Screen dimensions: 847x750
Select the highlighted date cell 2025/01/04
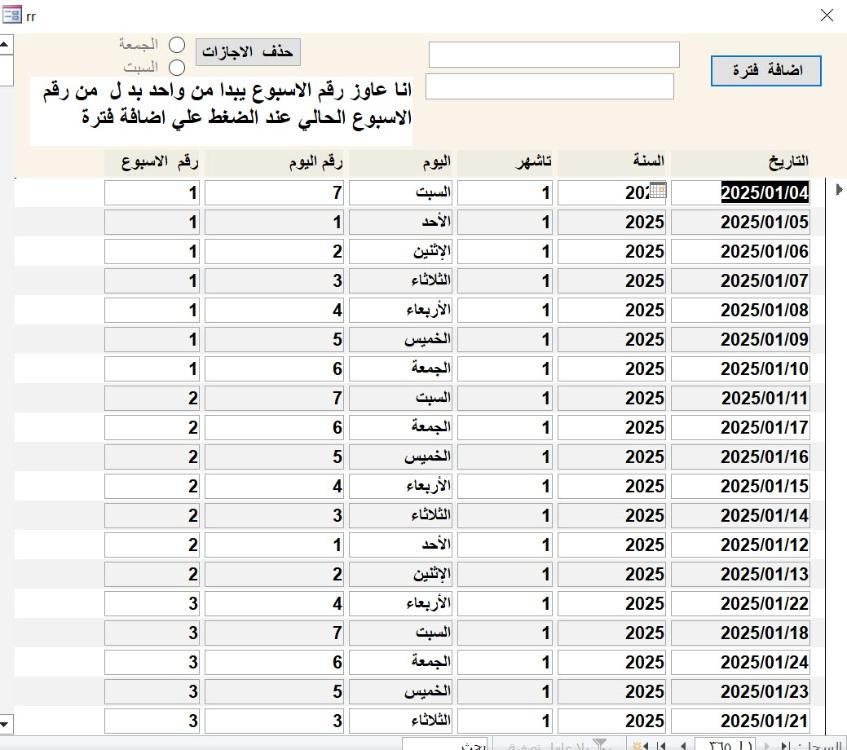[740, 193]
